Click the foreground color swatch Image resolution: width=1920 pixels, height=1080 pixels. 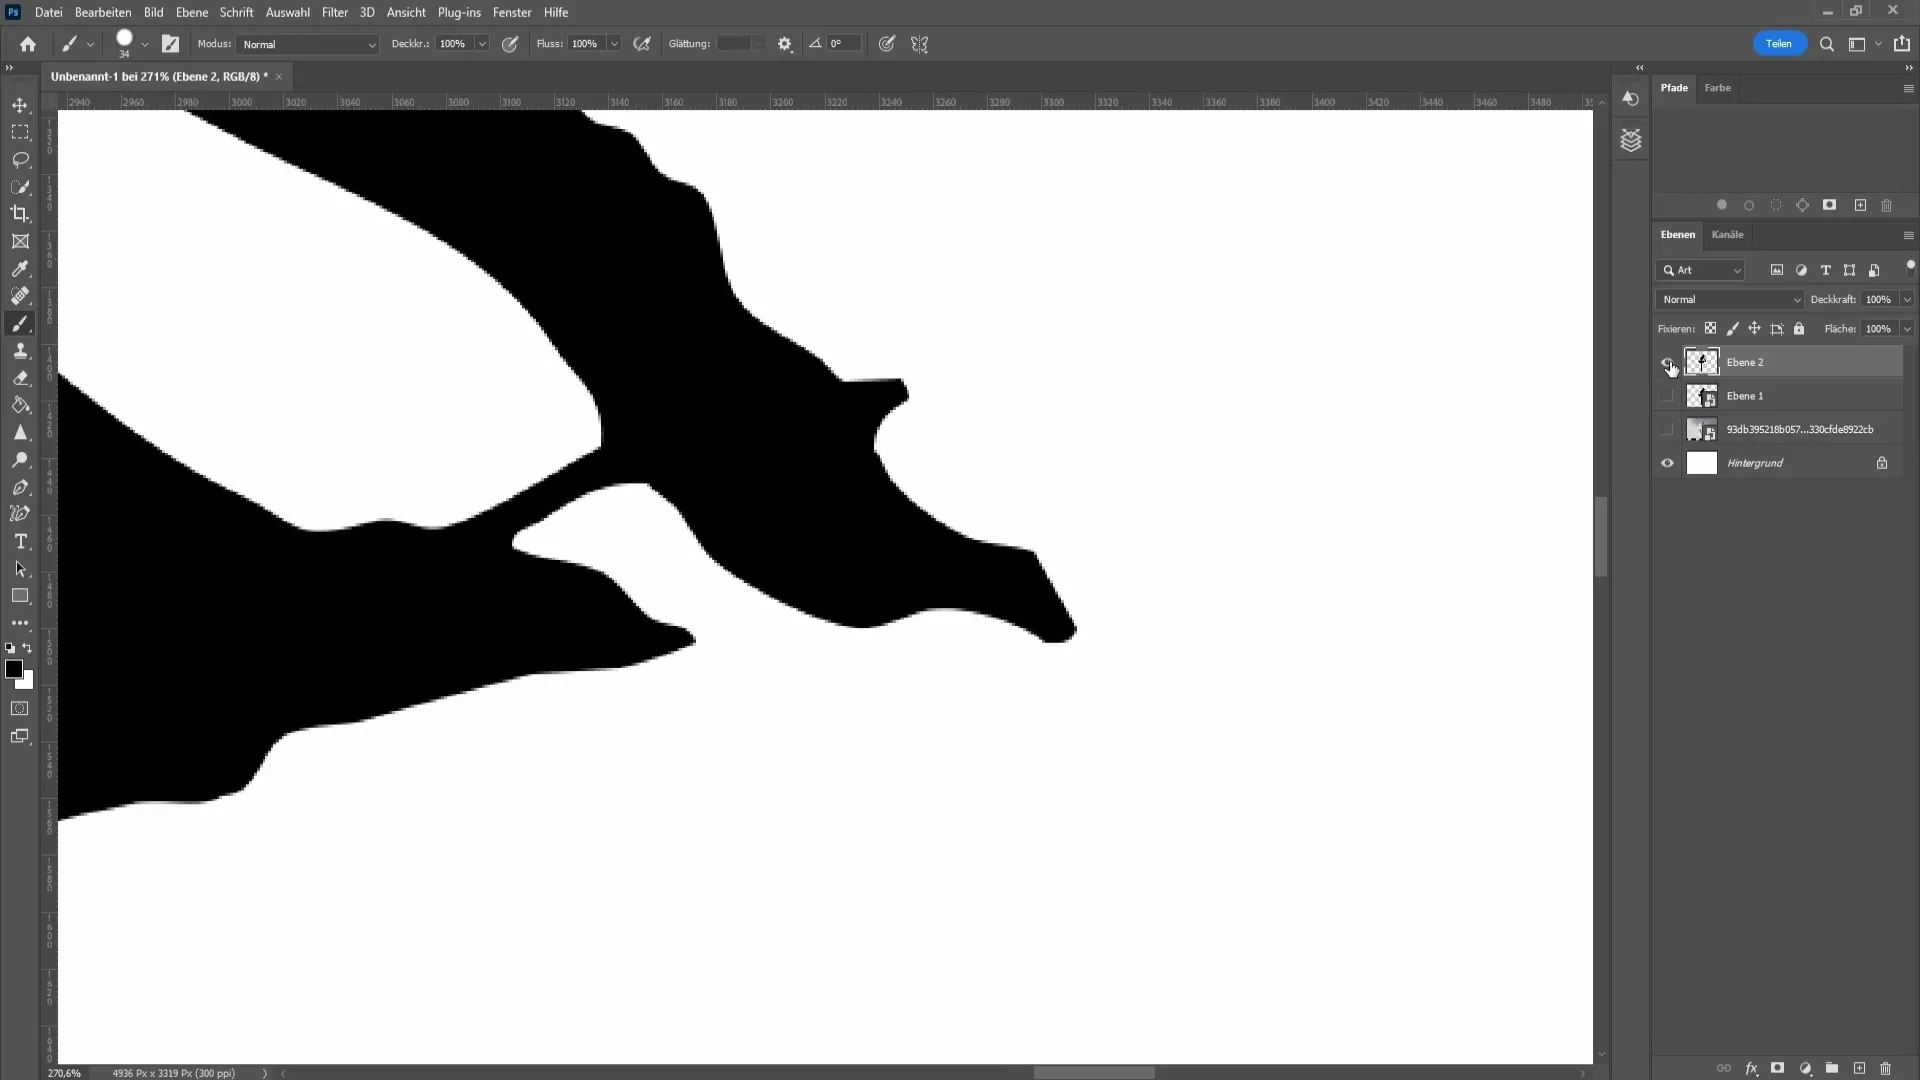[13, 669]
